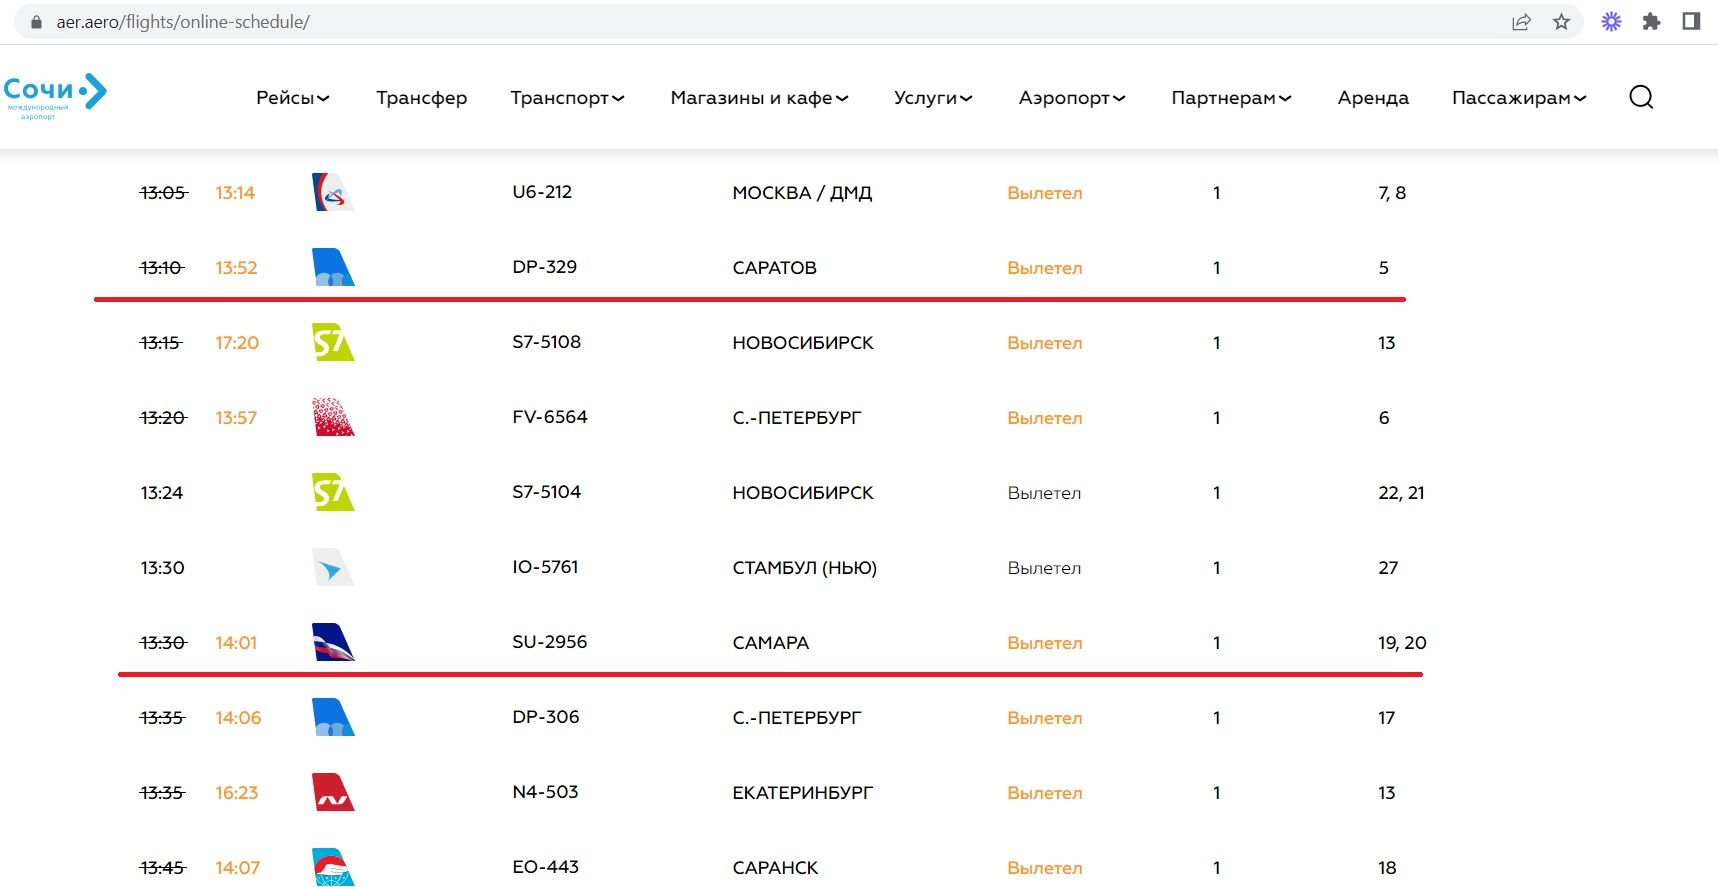Expand the Пассажирам dropdown menu
Screen dimensions: 1718x887
pos(1518,98)
